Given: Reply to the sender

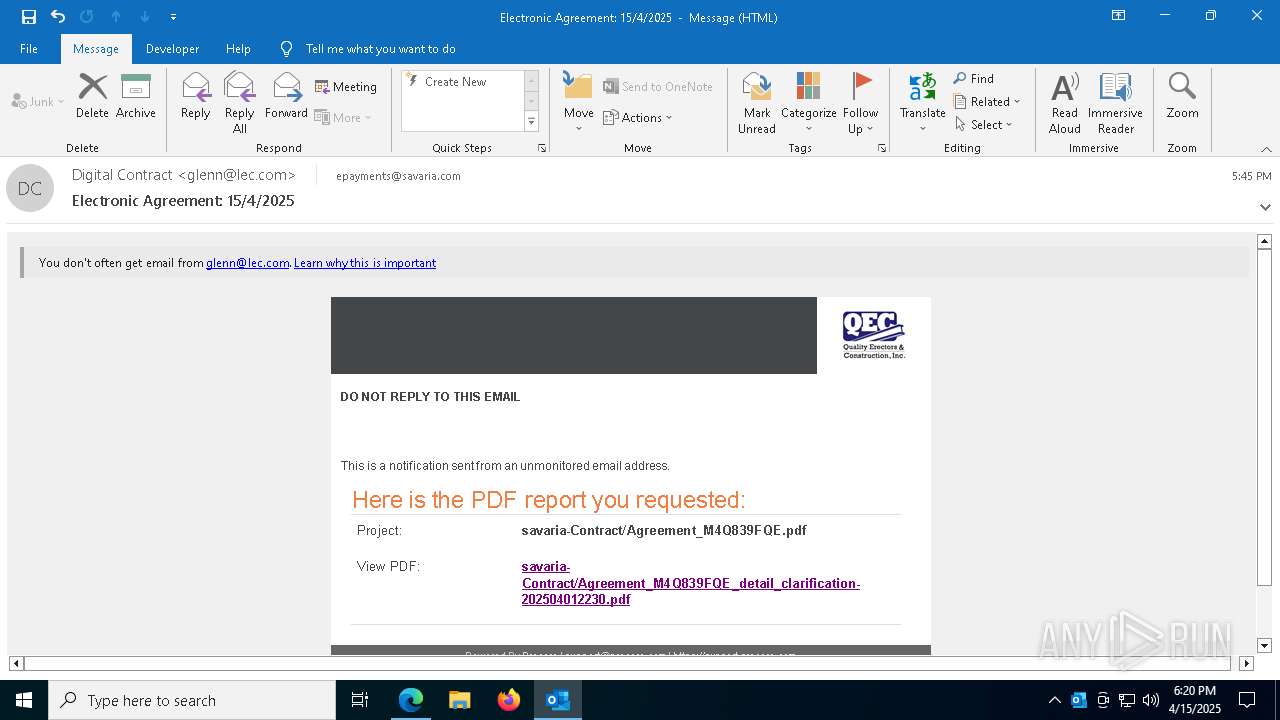Looking at the screenshot, I should [196, 97].
